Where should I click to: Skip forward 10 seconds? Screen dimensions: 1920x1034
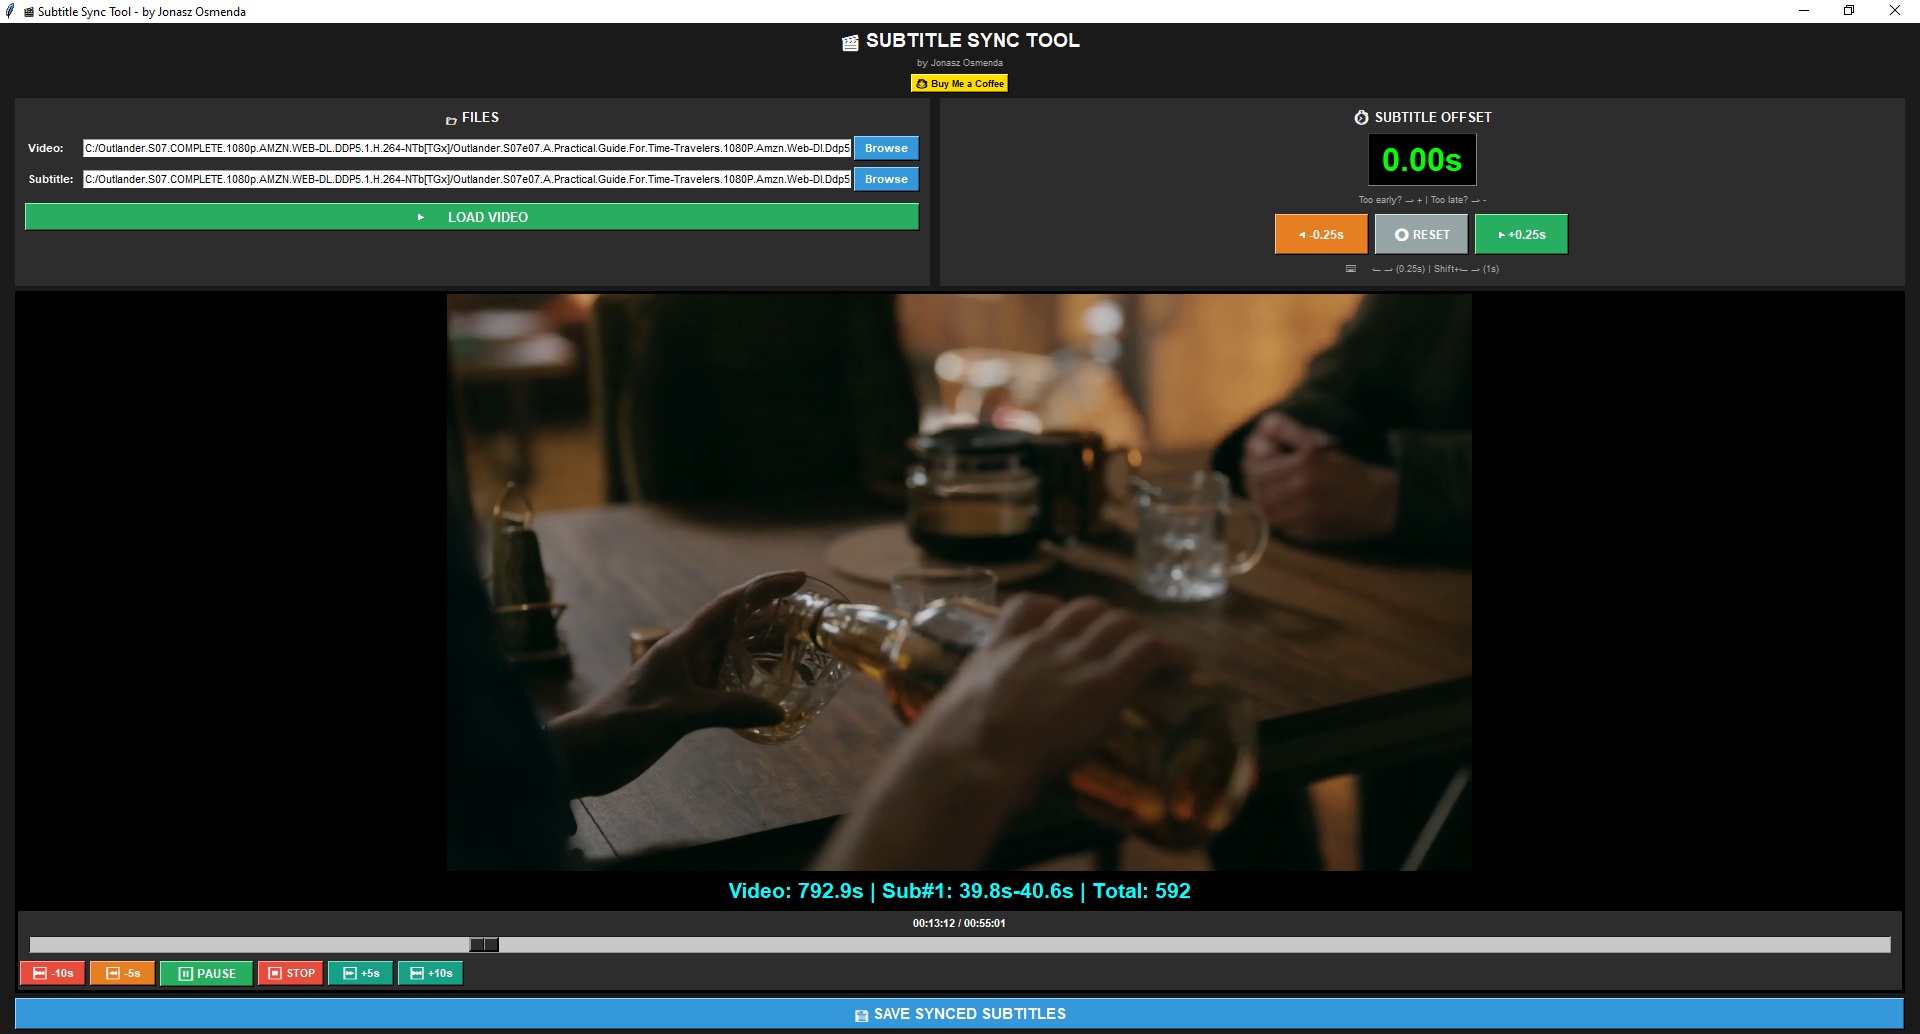click(x=430, y=973)
